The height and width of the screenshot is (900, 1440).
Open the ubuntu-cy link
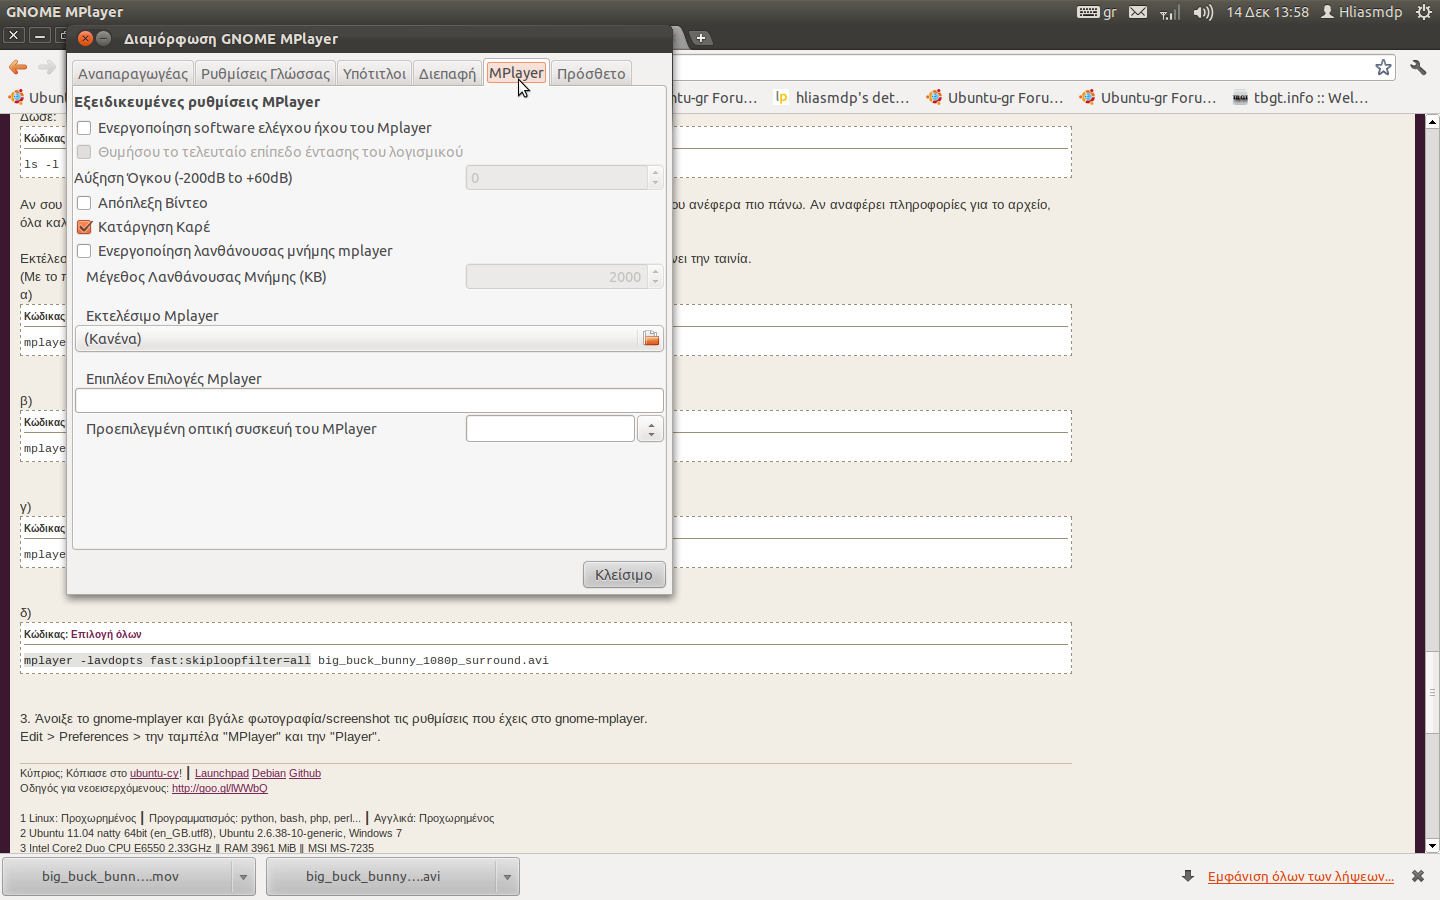click(155, 773)
